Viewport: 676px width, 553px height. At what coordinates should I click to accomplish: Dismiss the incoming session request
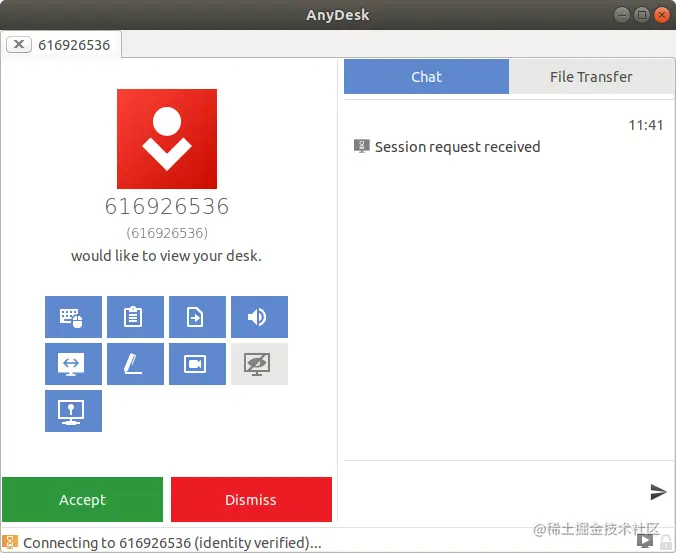pyautogui.click(x=251, y=500)
